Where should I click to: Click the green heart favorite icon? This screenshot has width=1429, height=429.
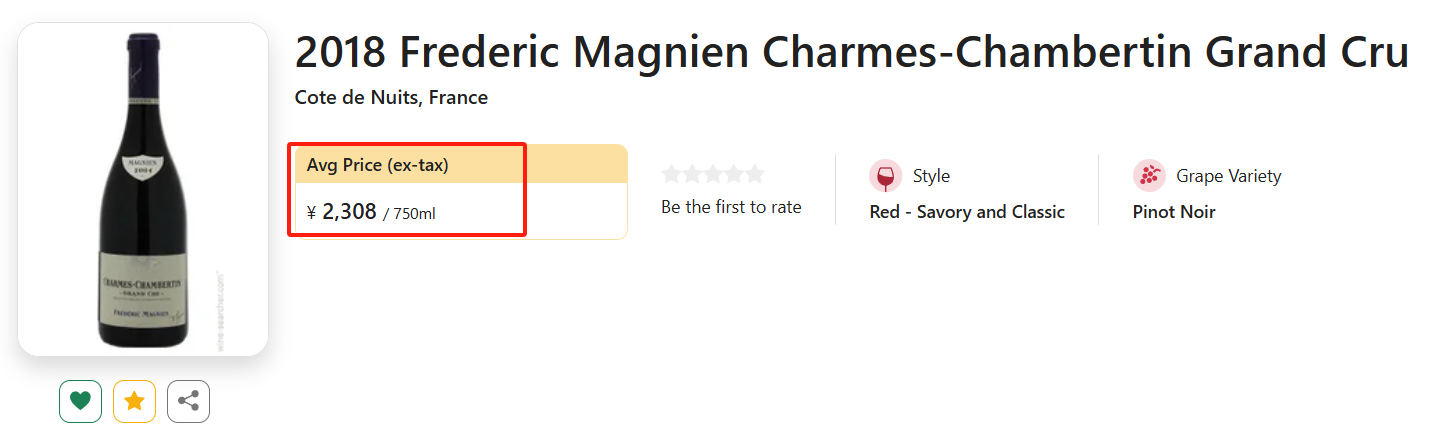click(x=81, y=402)
